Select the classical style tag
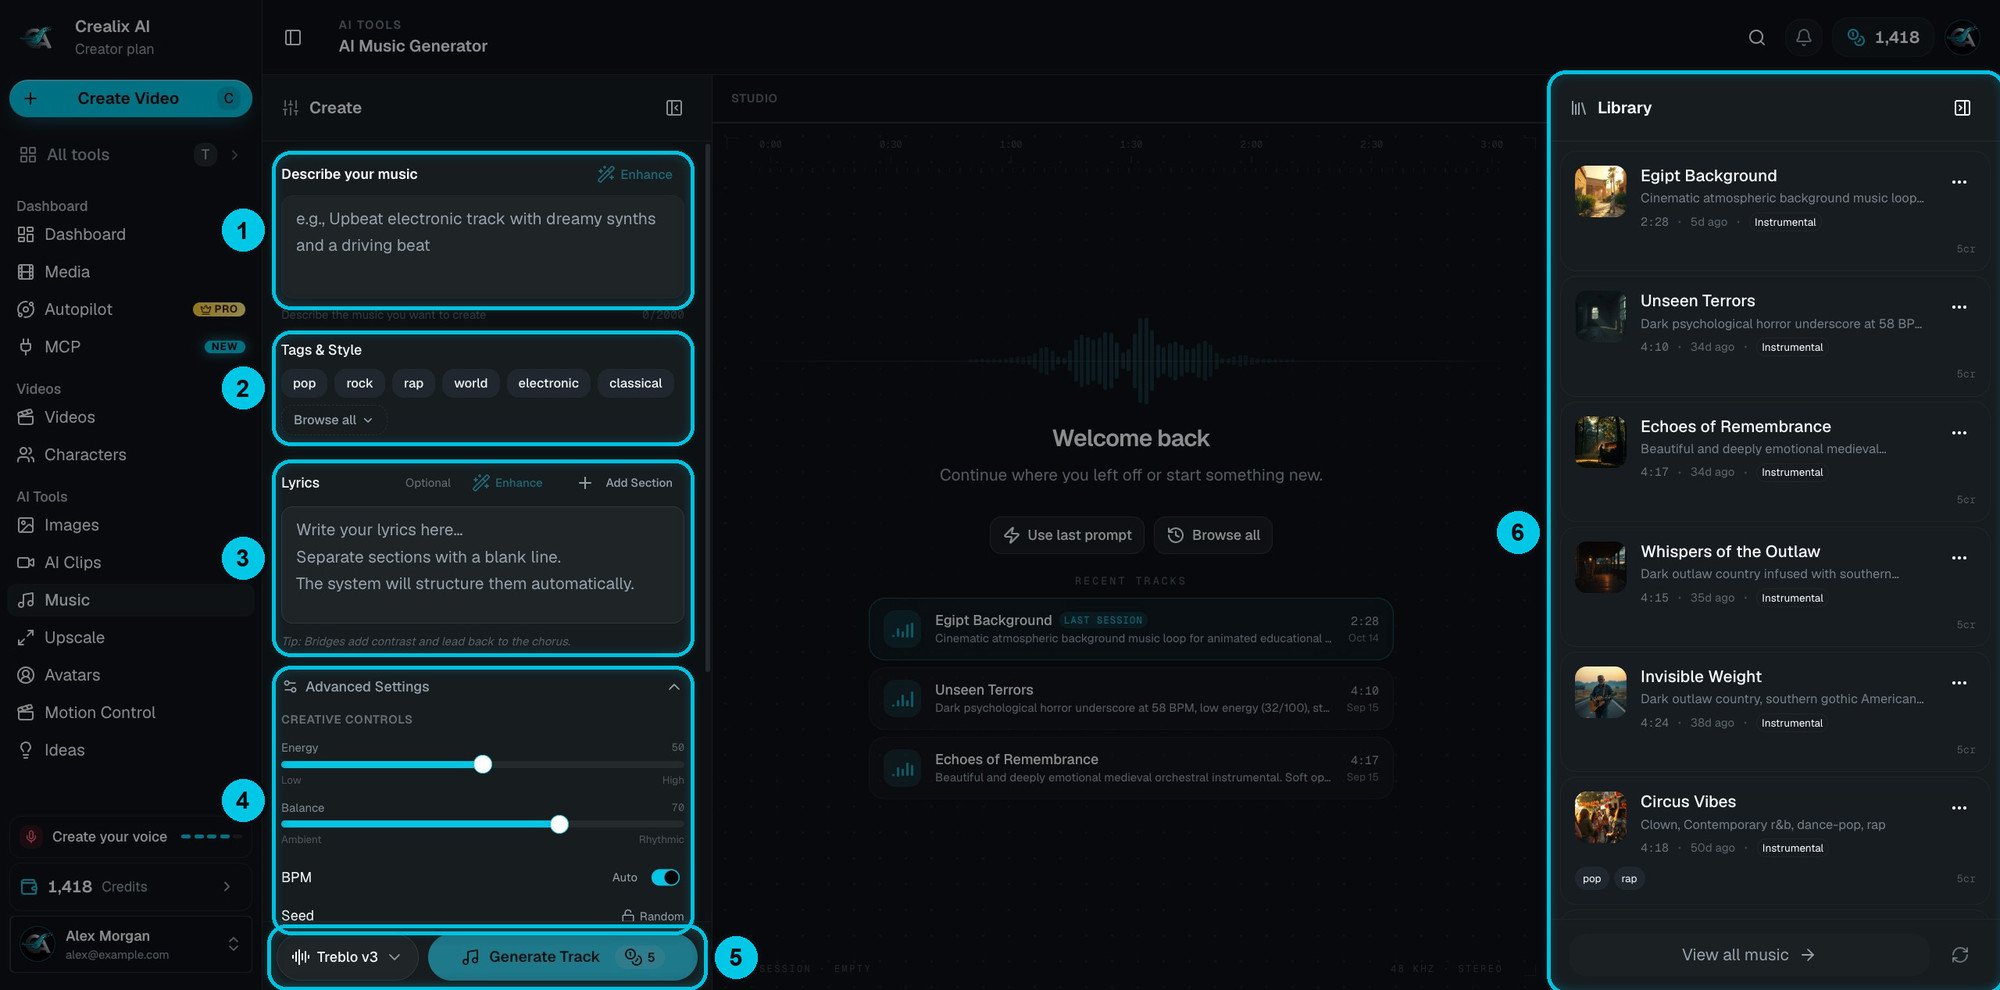The width and height of the screenshot is (2000, 990). coord(635,383)
